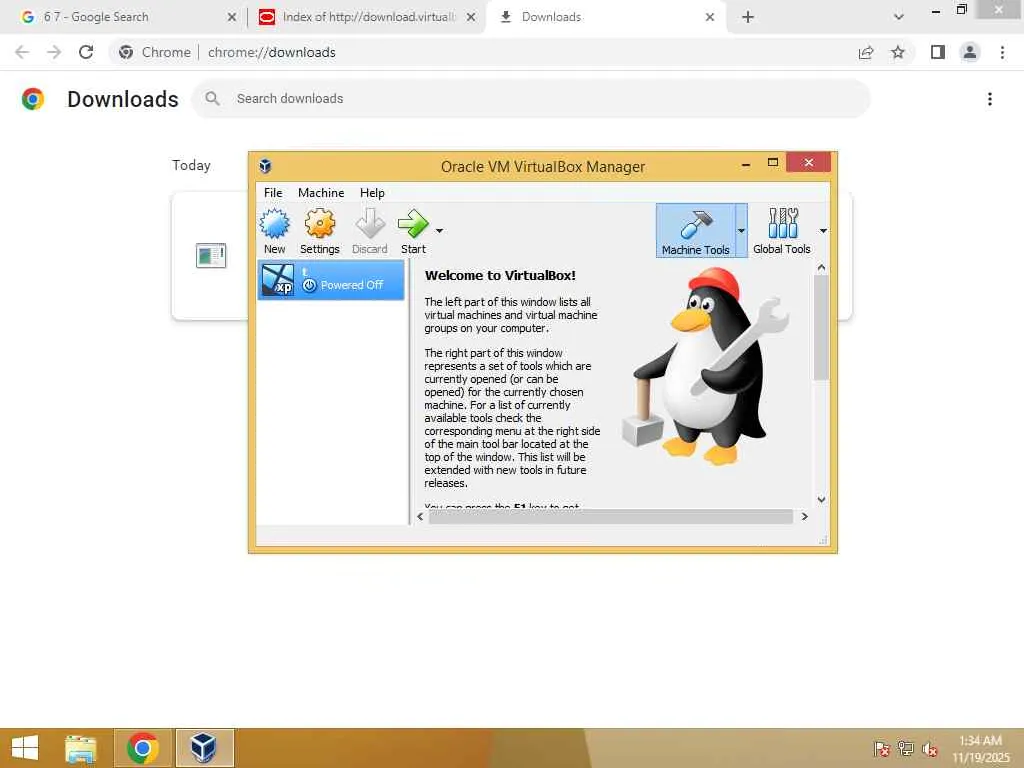The height and width of the screenshot is (768, 1024).
Task: Click the VirtualBox cube icon in title bar
Action: (x=265, y=166)
